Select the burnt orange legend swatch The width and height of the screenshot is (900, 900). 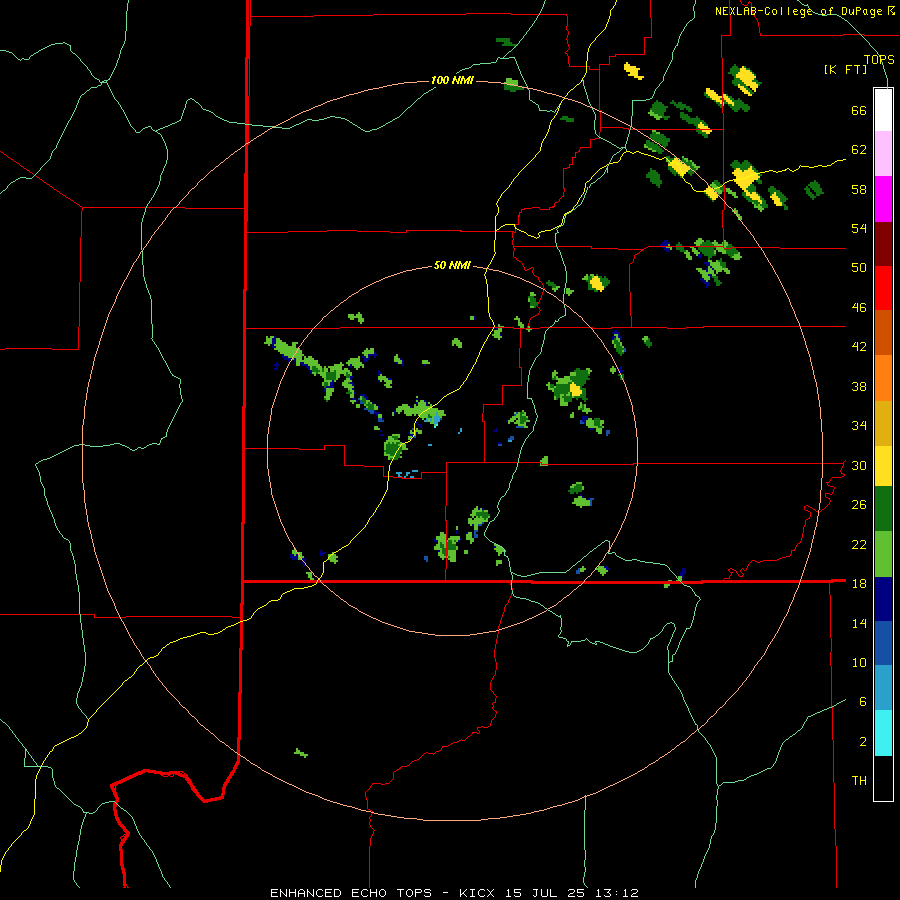pyautogui.click(x=883, y=332)
